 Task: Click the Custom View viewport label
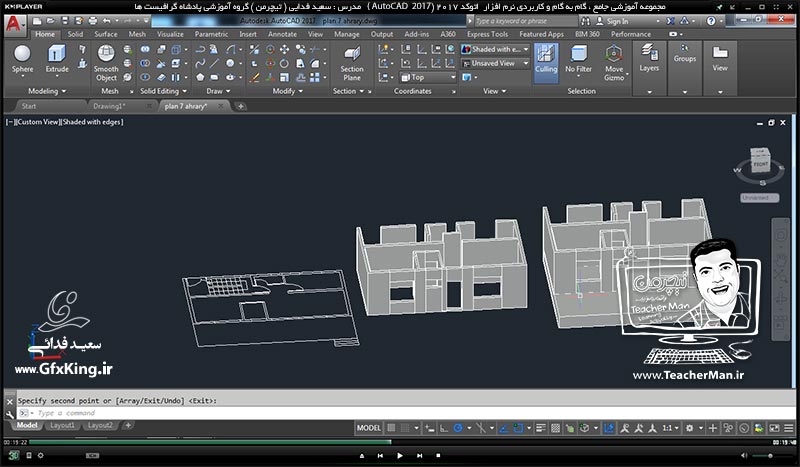tap(38, 122)
